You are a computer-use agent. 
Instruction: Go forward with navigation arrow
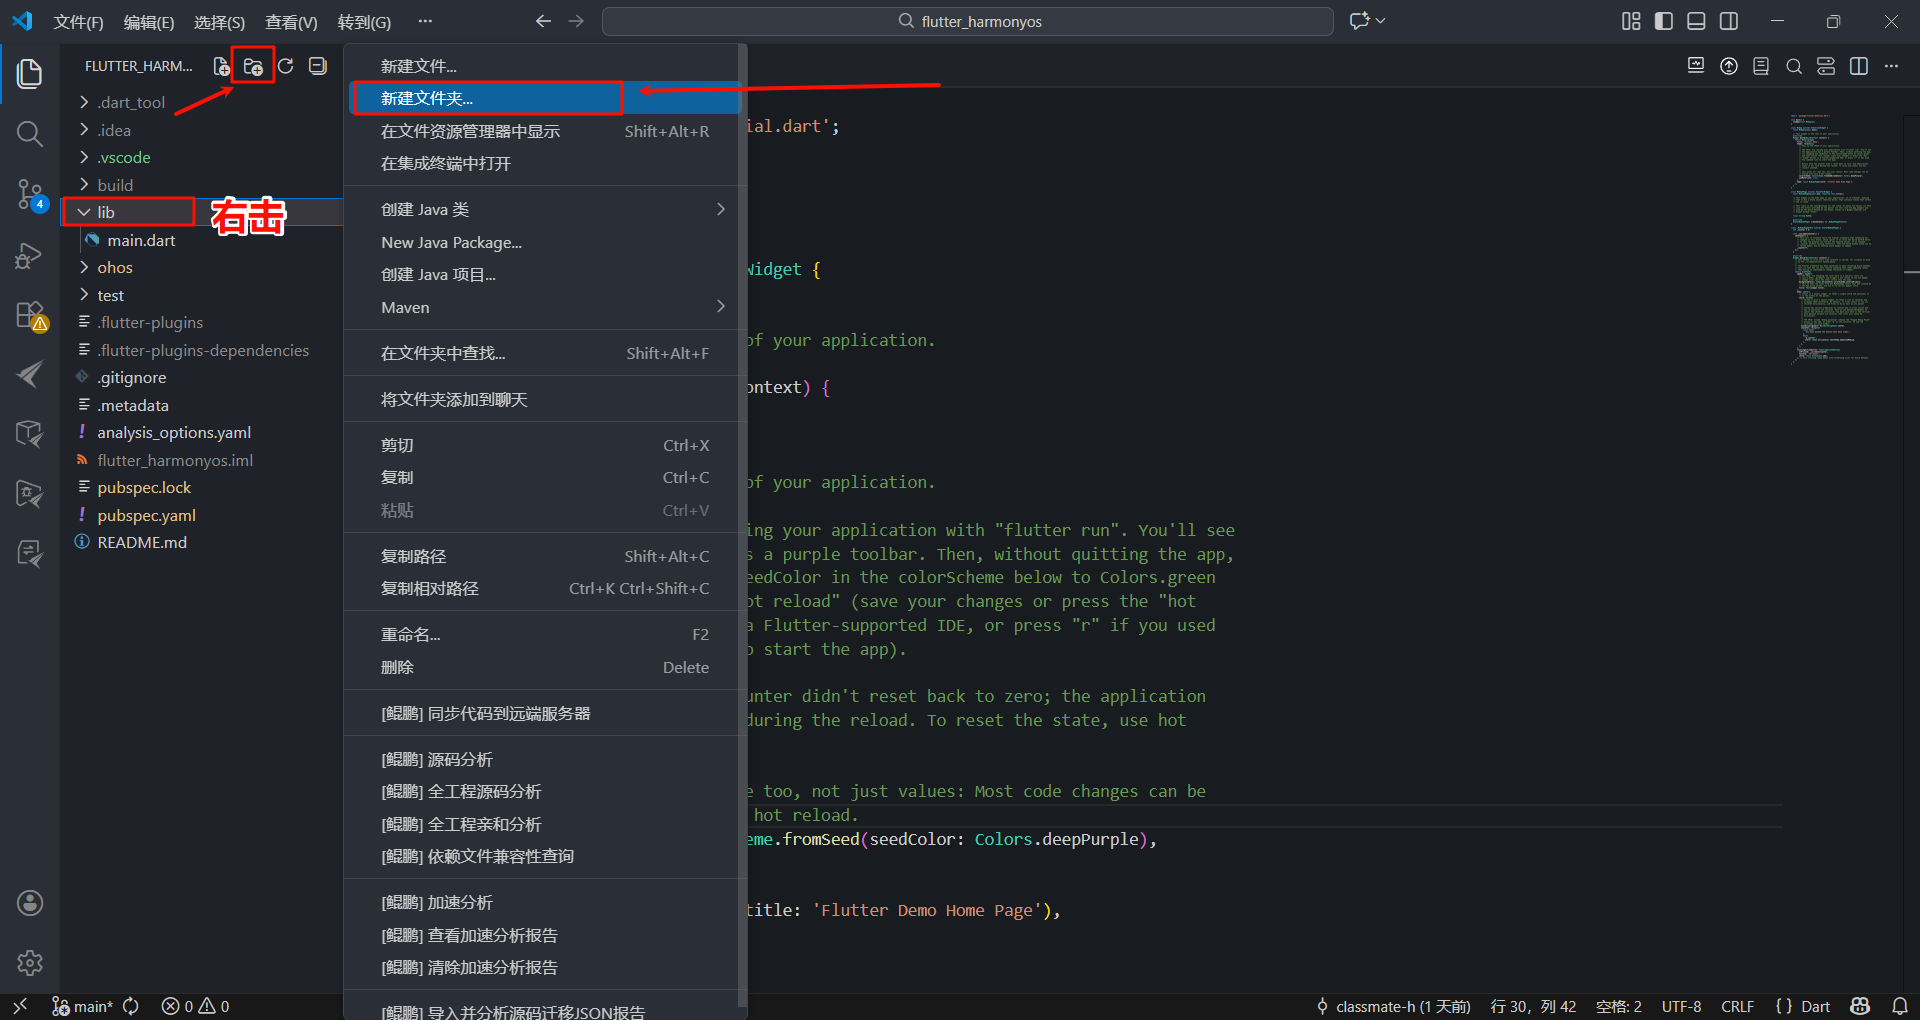576,21
